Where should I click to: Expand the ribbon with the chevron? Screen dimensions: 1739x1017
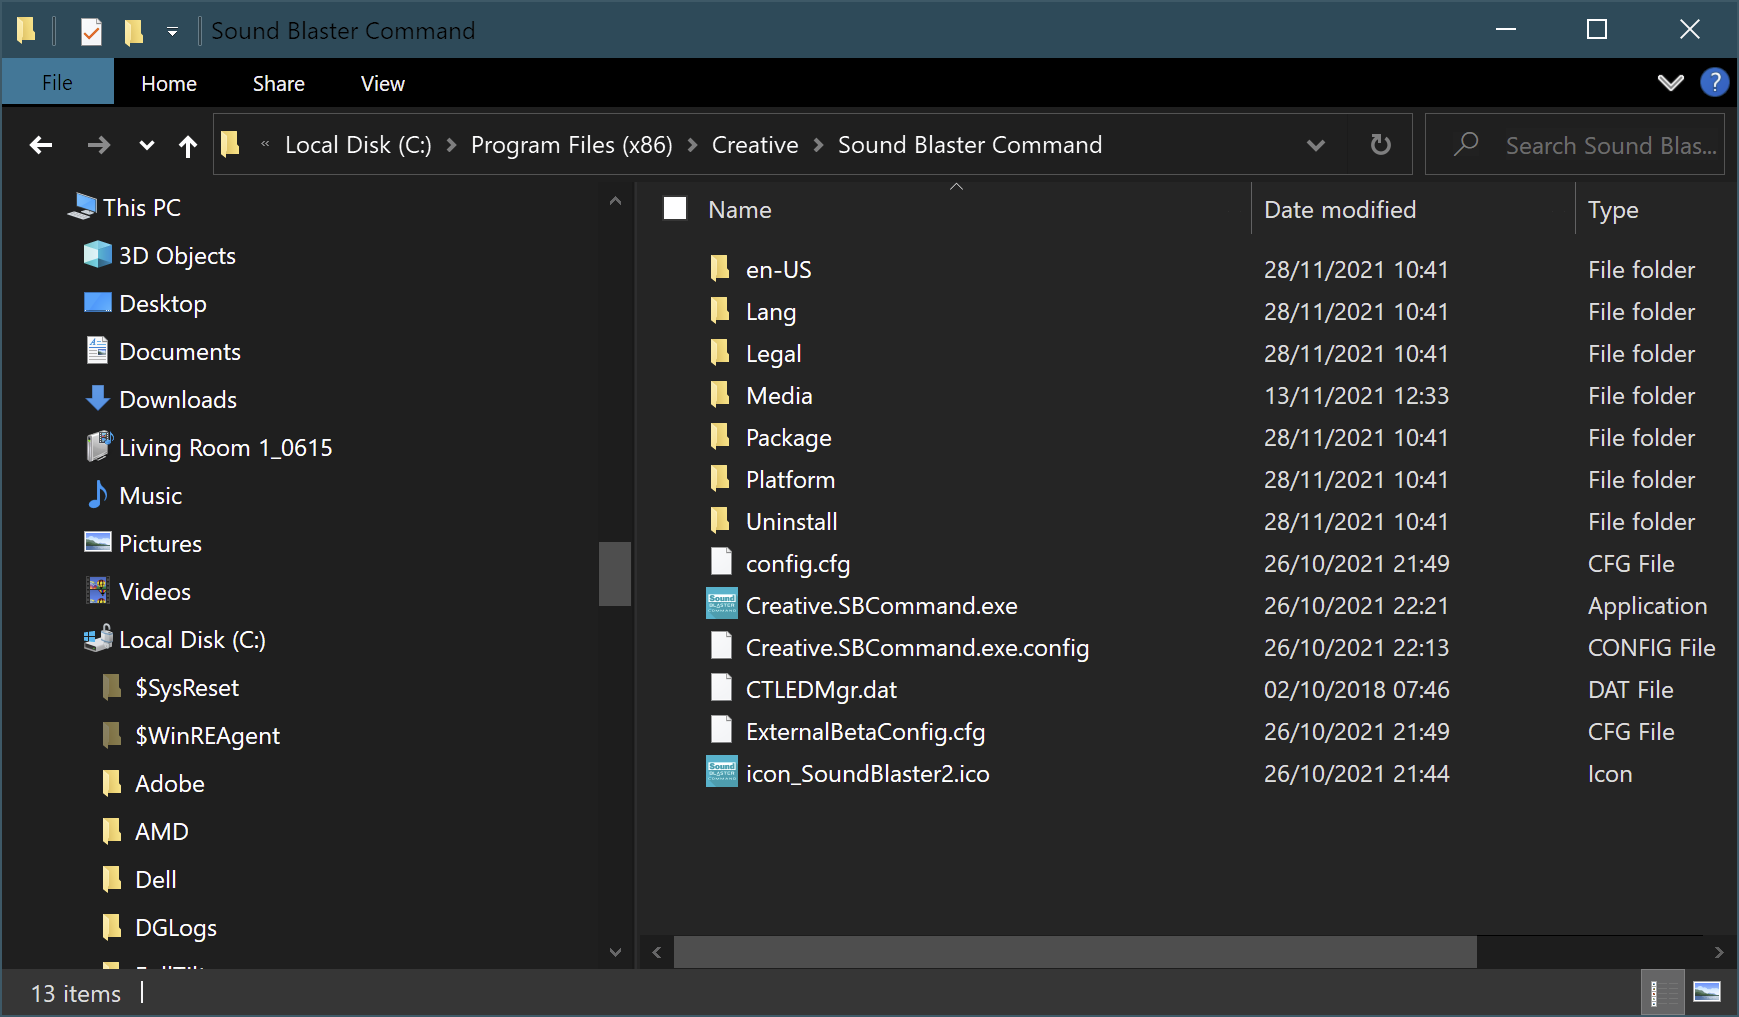tap(1670, 83)
